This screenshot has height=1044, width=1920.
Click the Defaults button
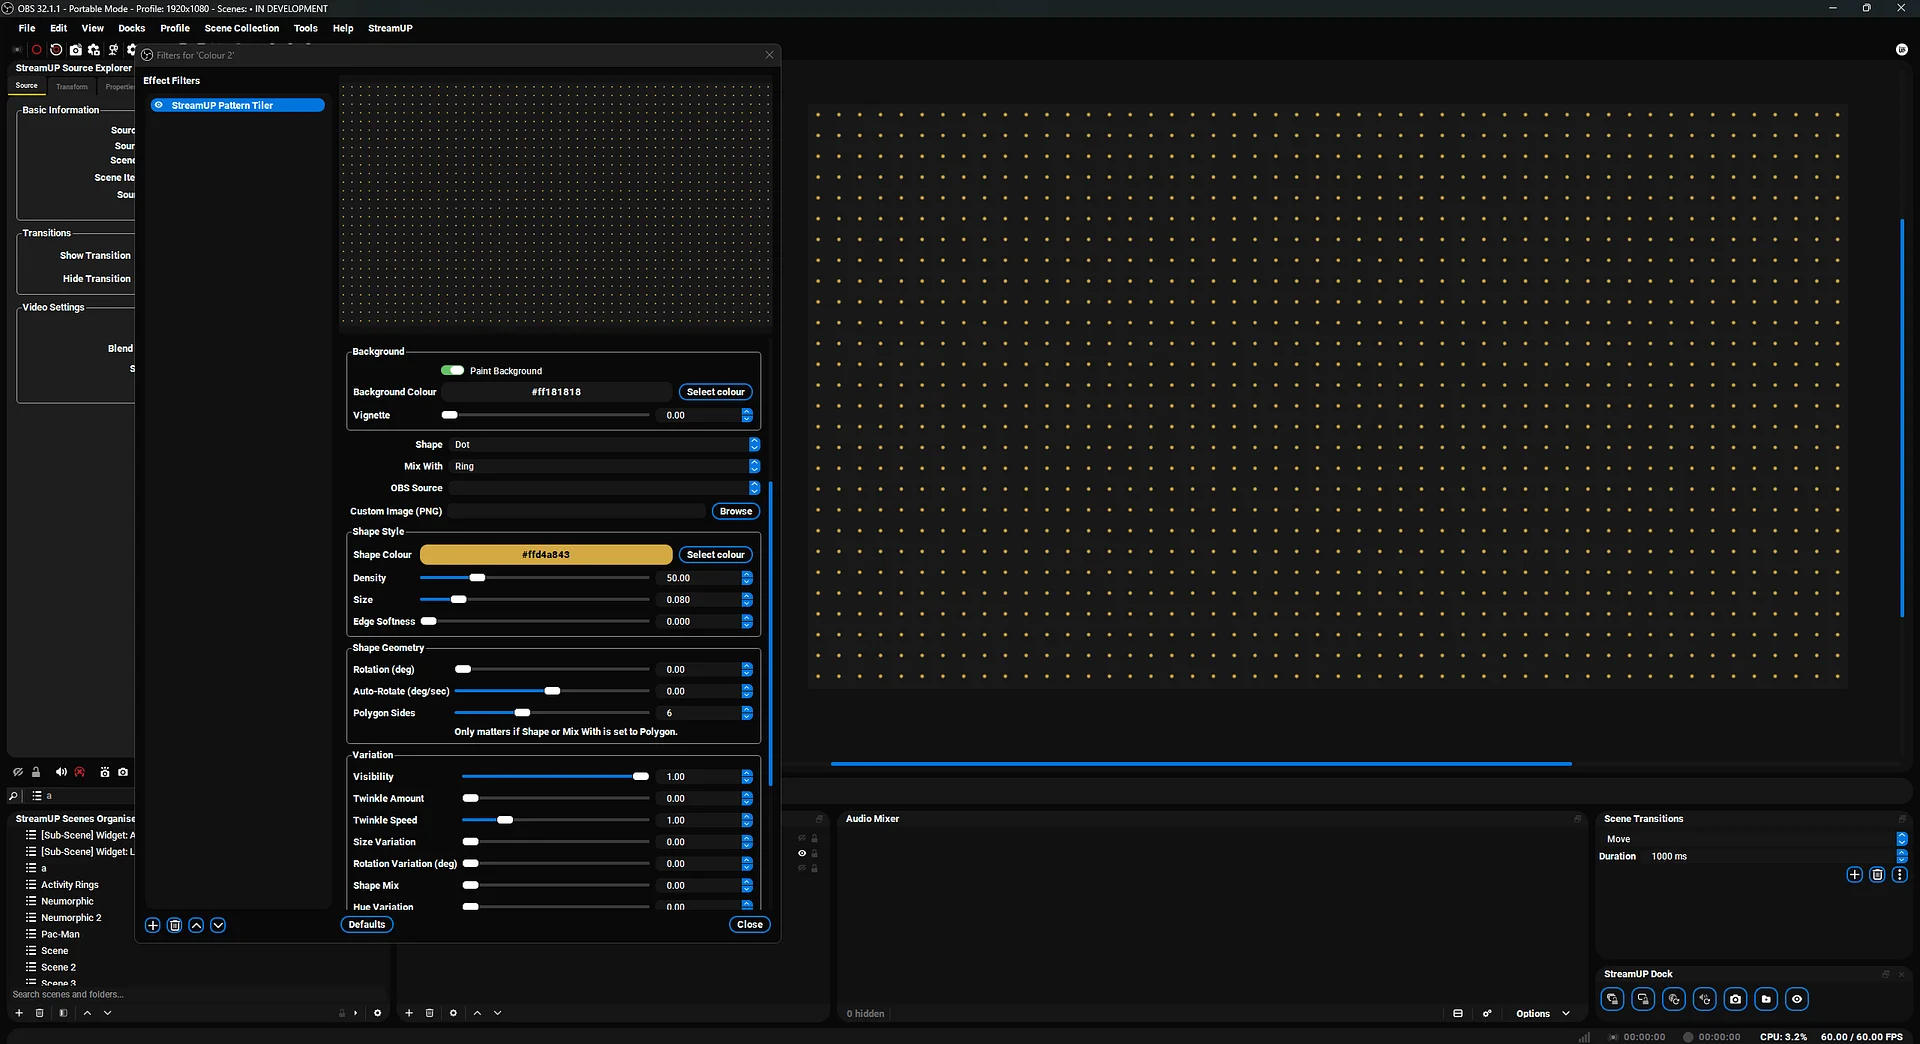pyautogui.click(x=367, y=925)
